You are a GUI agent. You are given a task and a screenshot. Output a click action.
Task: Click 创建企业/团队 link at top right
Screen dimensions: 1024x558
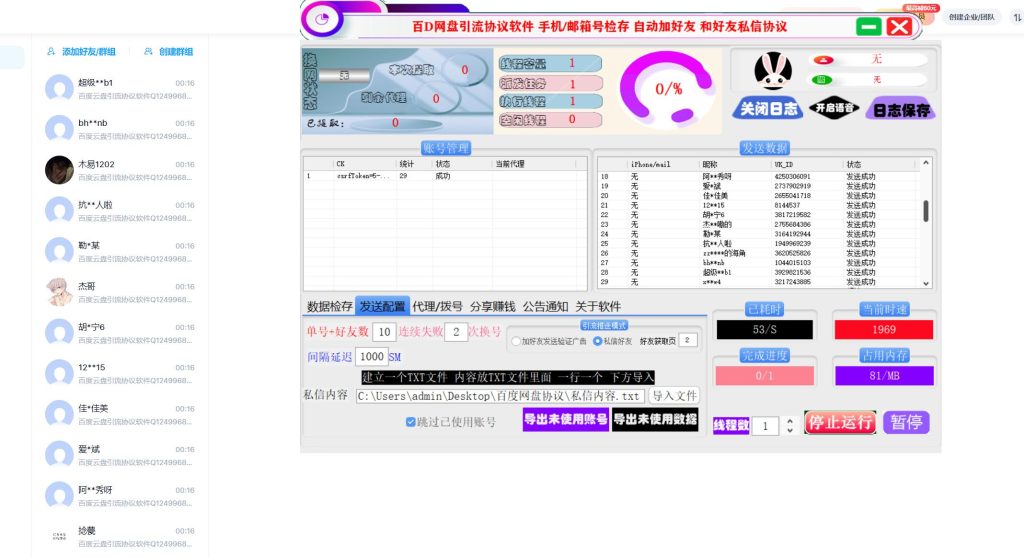pos(972,18)
